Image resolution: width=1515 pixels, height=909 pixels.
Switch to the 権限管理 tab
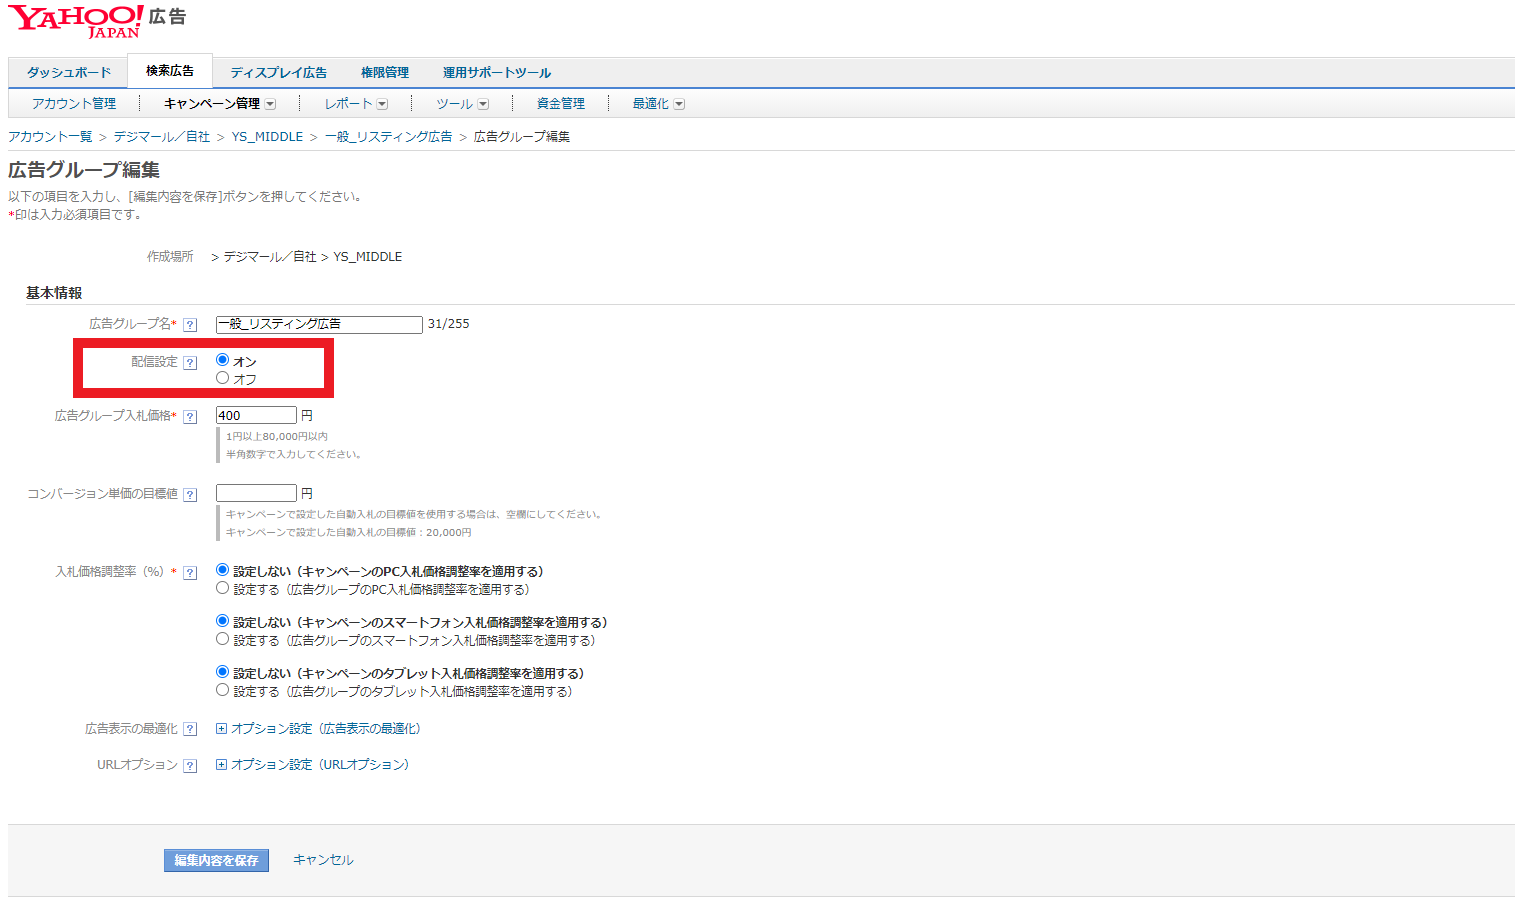385,73
